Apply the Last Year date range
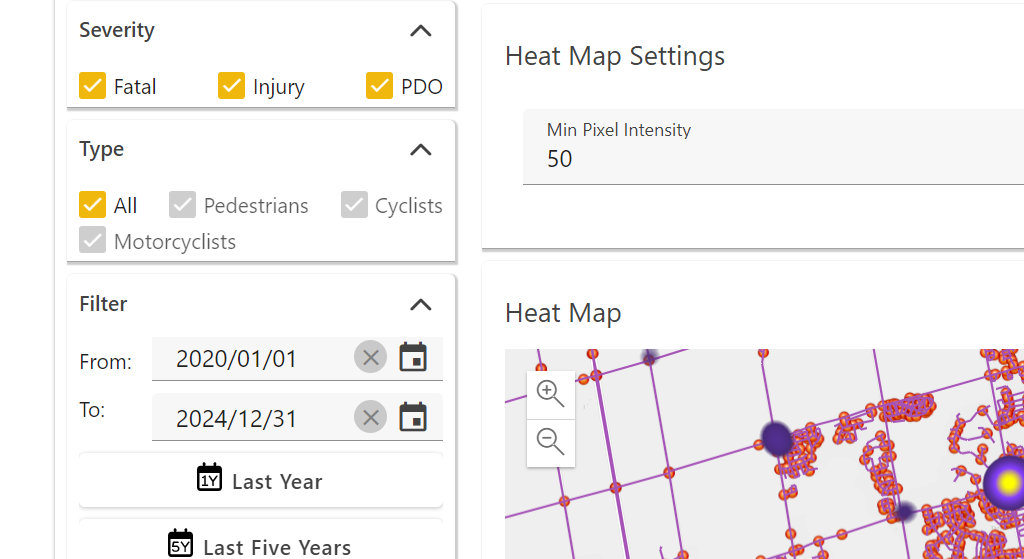The width and height of the screenshot is (1024, 559). coord(260,480)
